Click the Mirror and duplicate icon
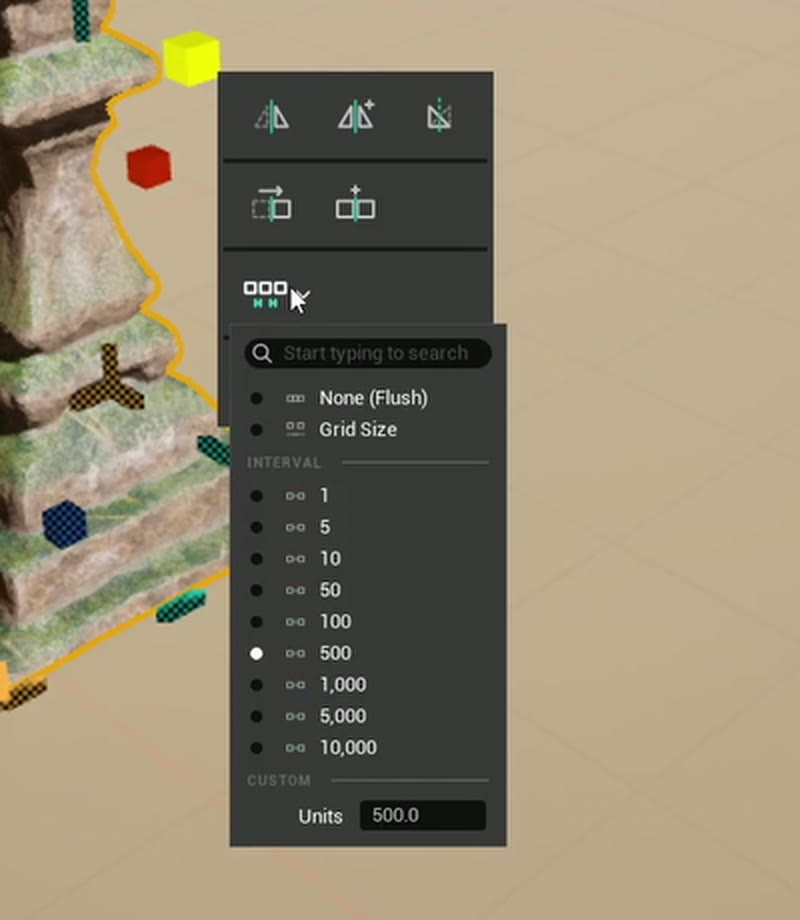The width and height of the screenshot is (800, 920). point(356,116)
